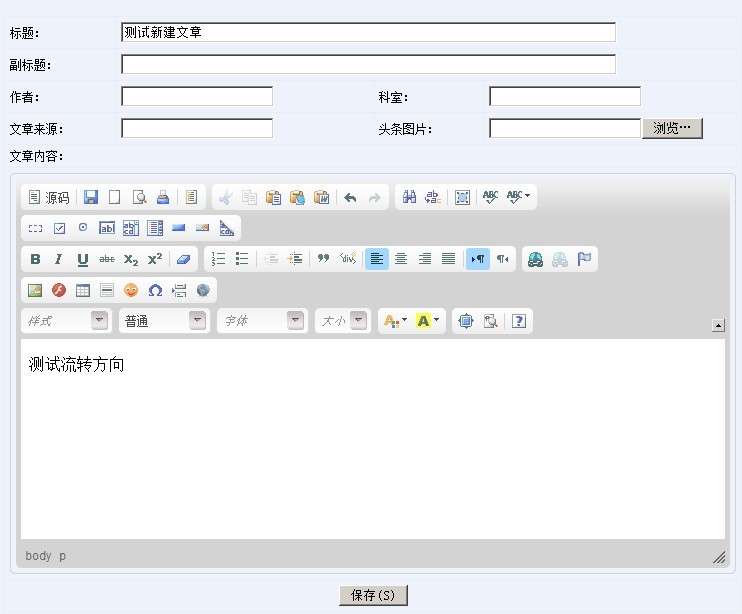Select the body element in path bar

[x=38, y=556]
